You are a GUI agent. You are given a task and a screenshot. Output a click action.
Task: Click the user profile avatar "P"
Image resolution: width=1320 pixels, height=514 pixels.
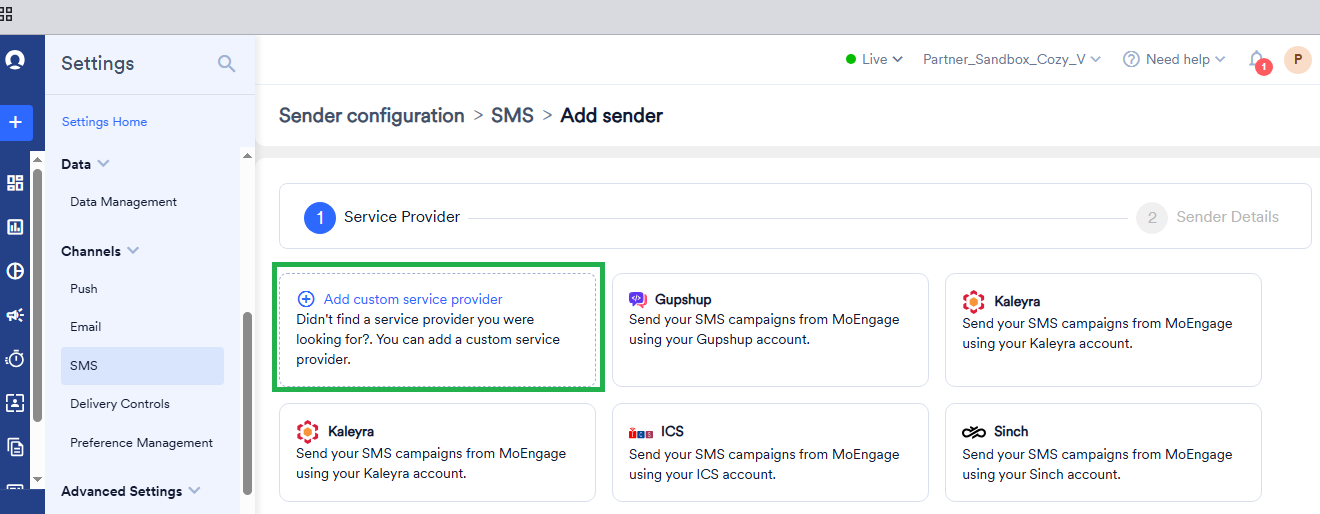click(x=1297, y=60)
